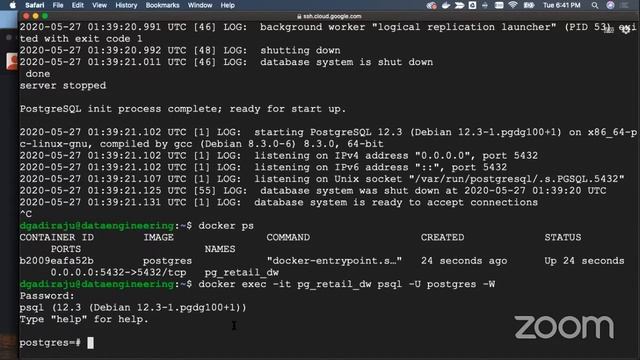Click the Siri icon in menu bar
640x360 pixels.
point(610,5)
